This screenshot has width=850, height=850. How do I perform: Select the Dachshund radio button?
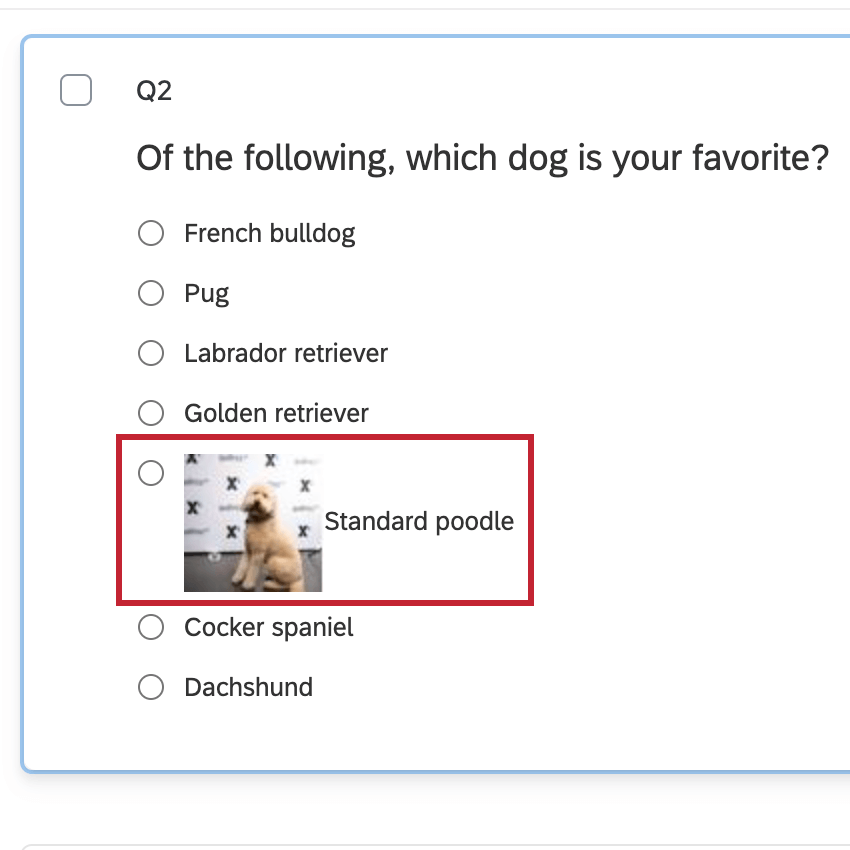click(151, 687)
